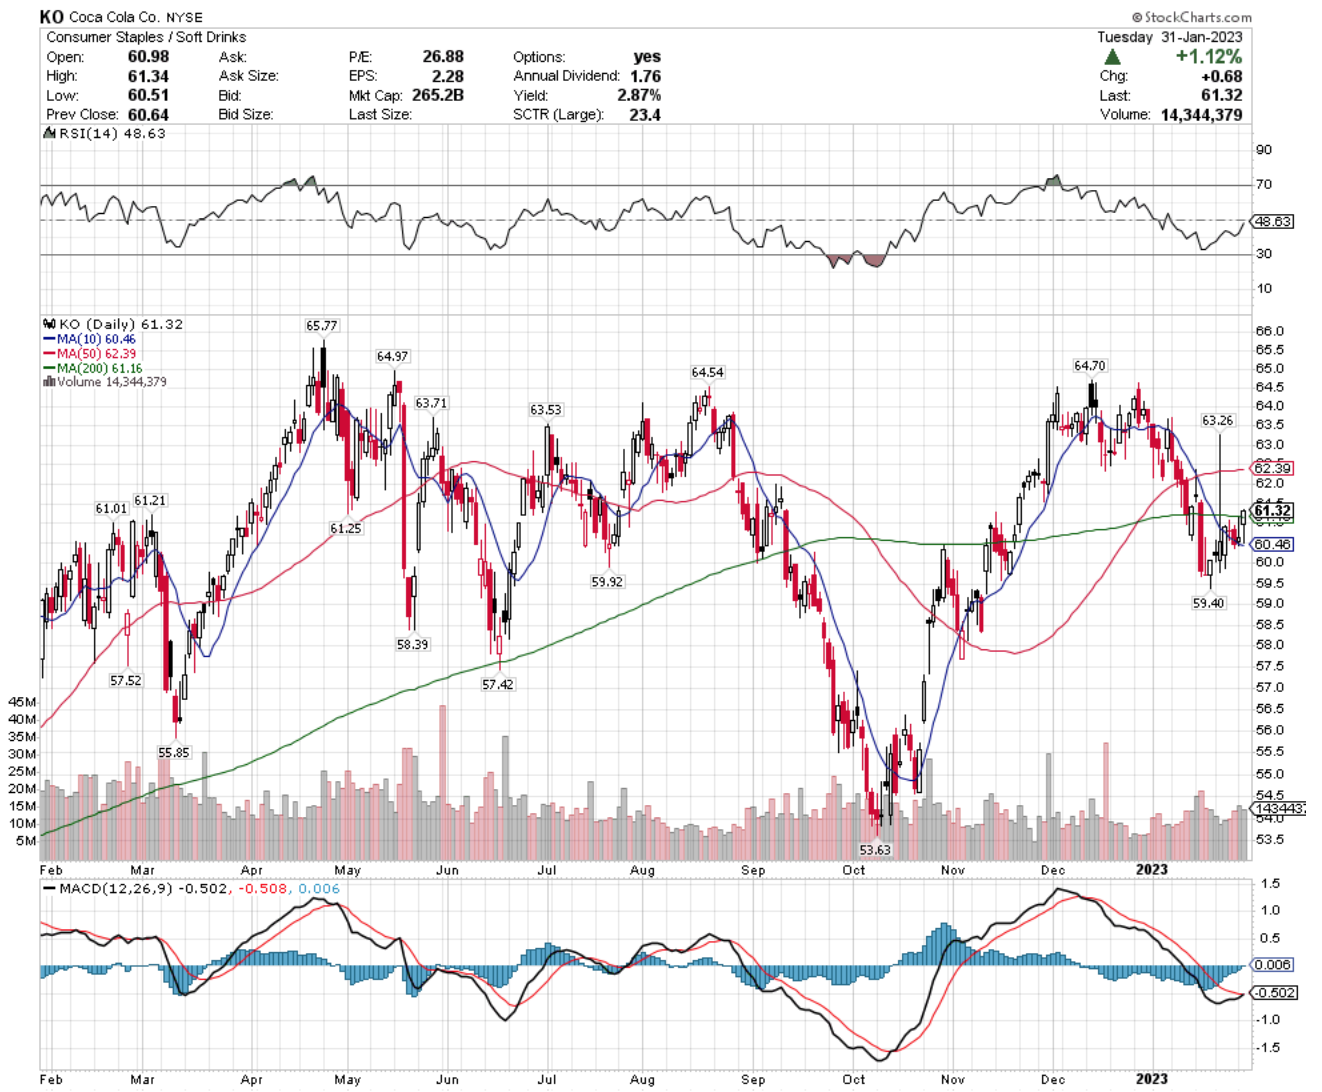Click the 59.40 January low annotation
Image resolution: width=1322 pixels, height=1092 pixels.
(1208, 603)
